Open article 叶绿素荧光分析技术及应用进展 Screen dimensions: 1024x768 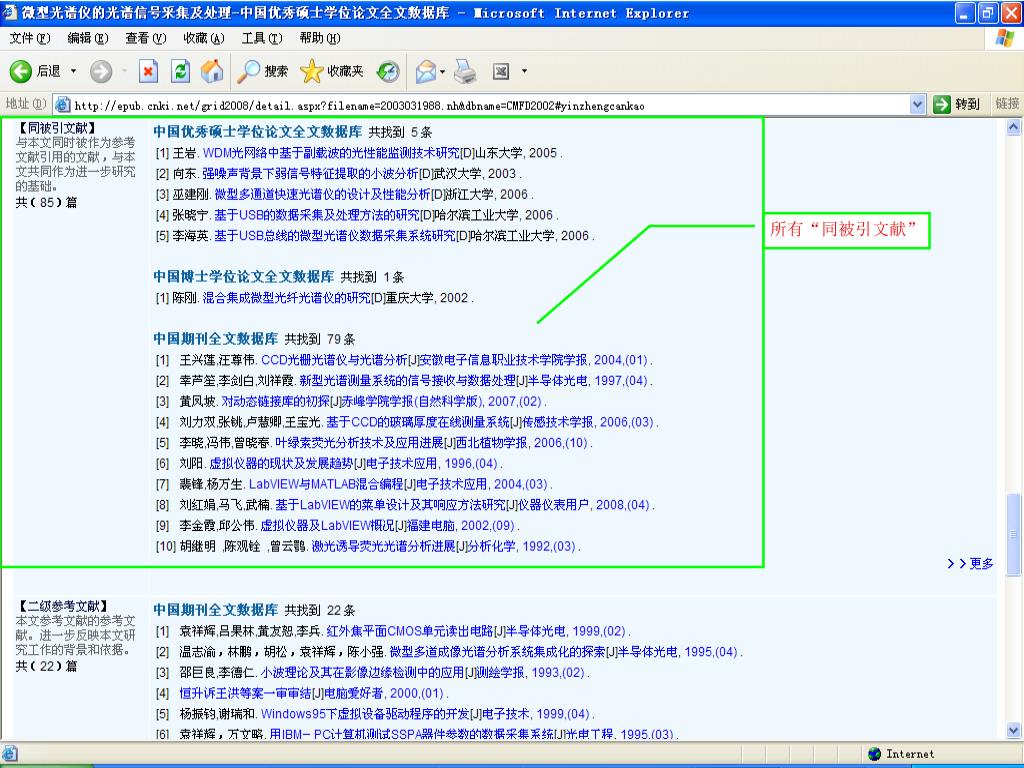[359, 443]
